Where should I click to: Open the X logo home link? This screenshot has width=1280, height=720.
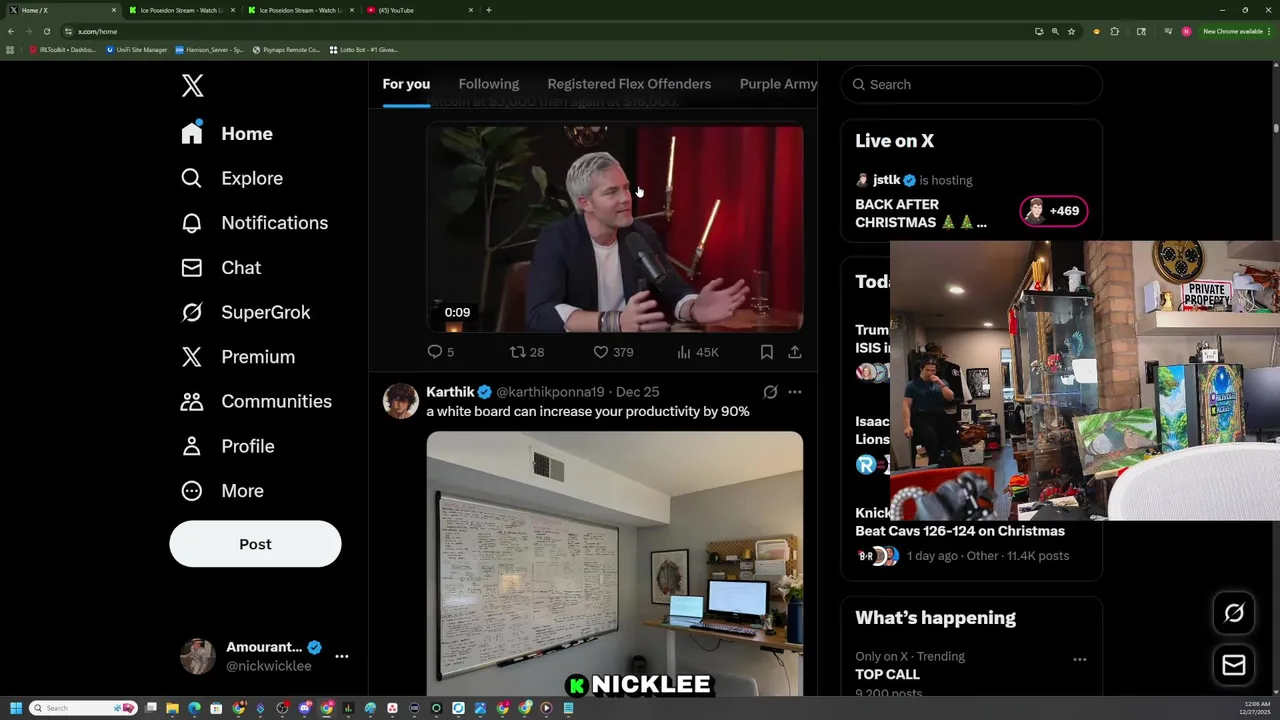[193, 86]
